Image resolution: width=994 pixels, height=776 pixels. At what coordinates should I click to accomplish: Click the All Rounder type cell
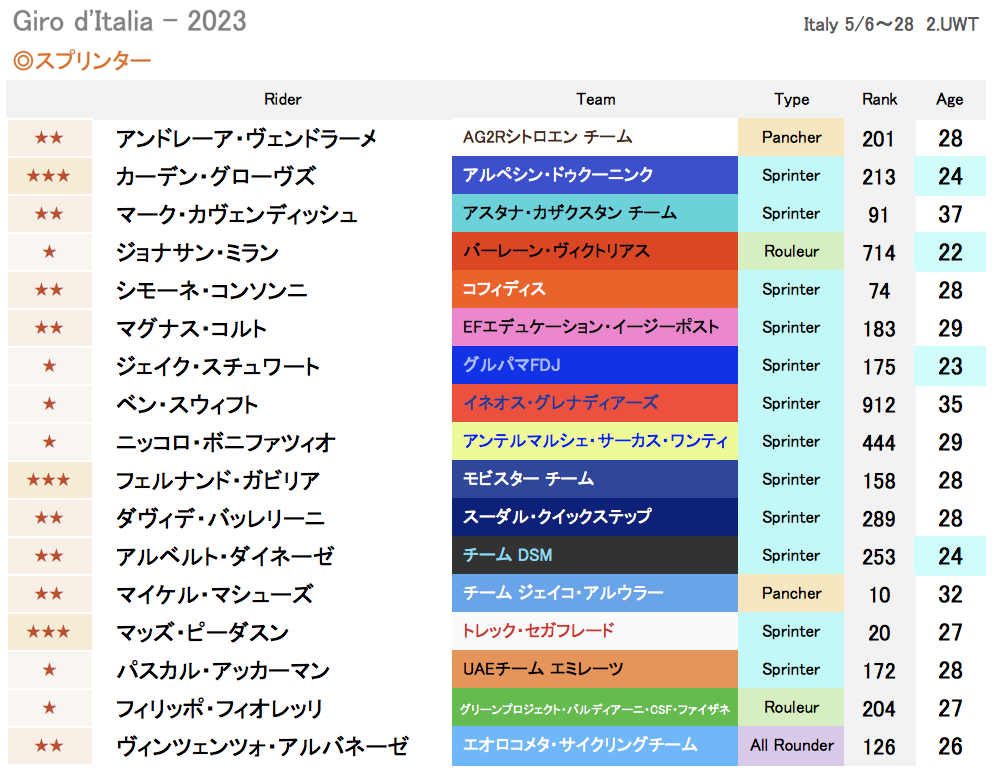tap(791, 746)
